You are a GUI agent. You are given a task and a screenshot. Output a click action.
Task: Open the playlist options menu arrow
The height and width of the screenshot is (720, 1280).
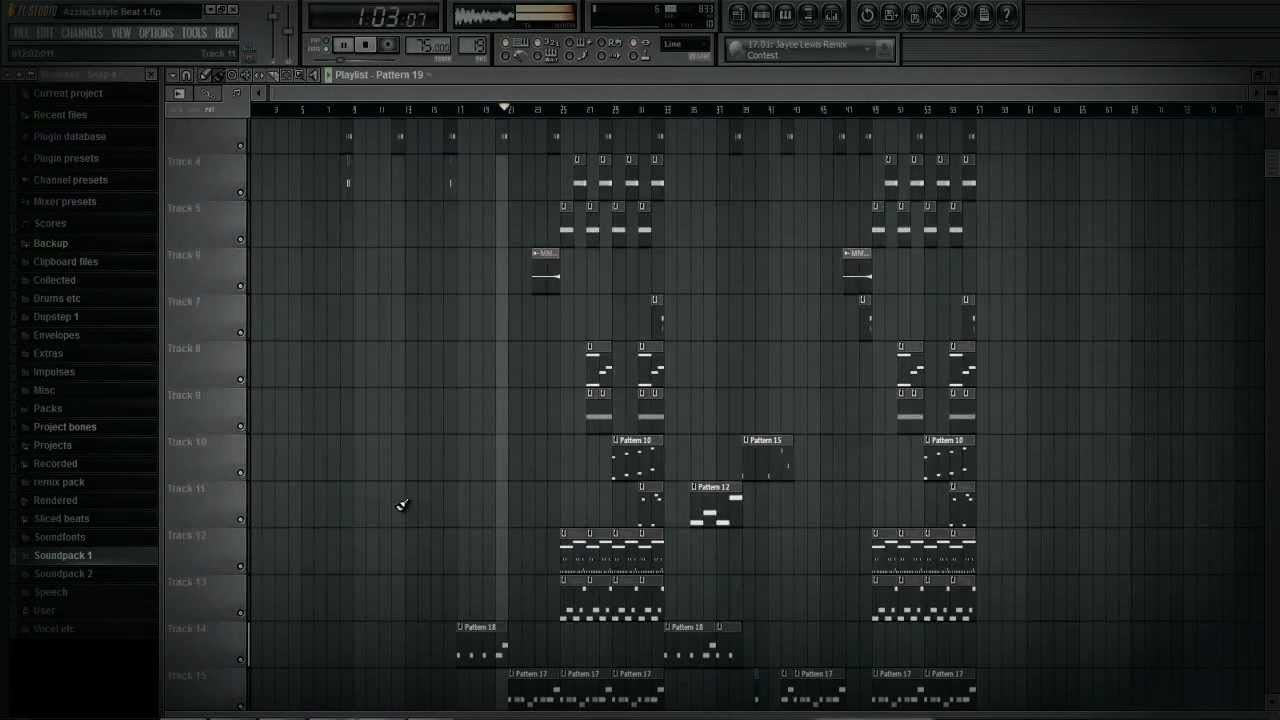[172, 75]
